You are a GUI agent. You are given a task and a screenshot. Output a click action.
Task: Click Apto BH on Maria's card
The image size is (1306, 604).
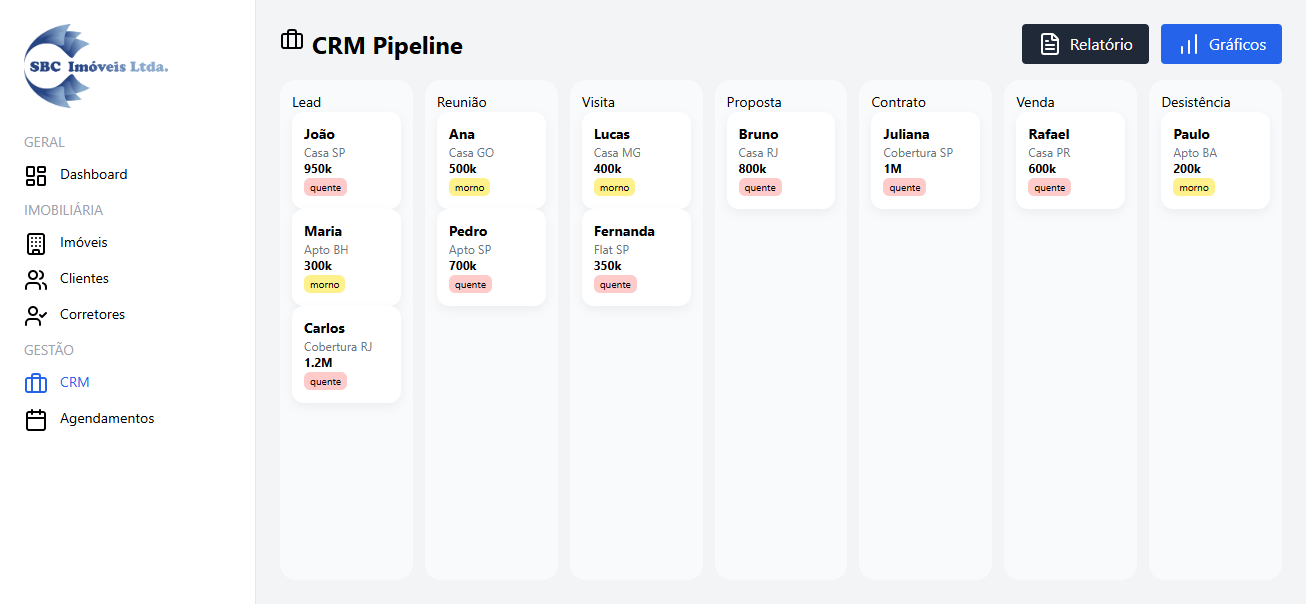click(326, 250)
